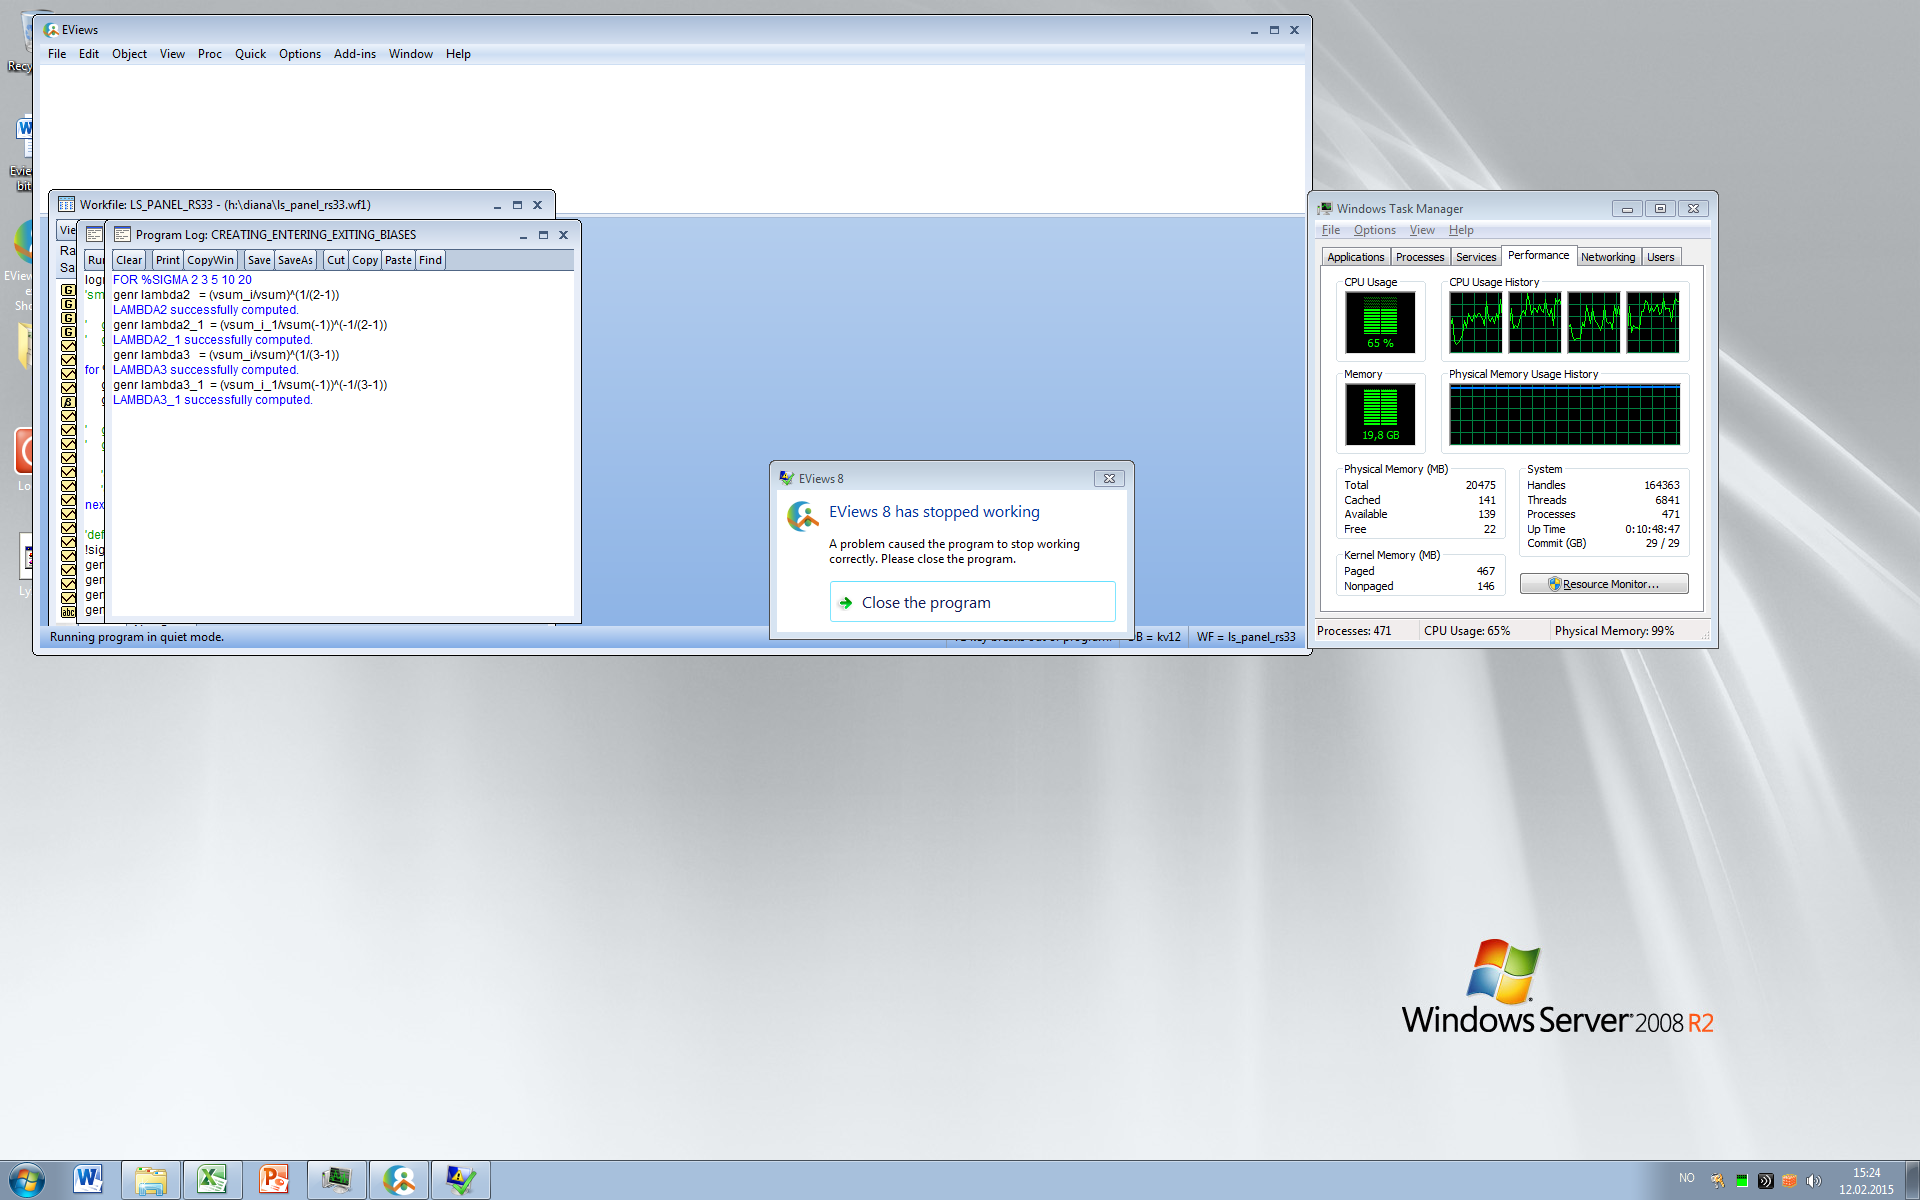Click the EViews icon in crash dialog
The width and height of the screenshot is (1920, 1200).
point(803,516)
